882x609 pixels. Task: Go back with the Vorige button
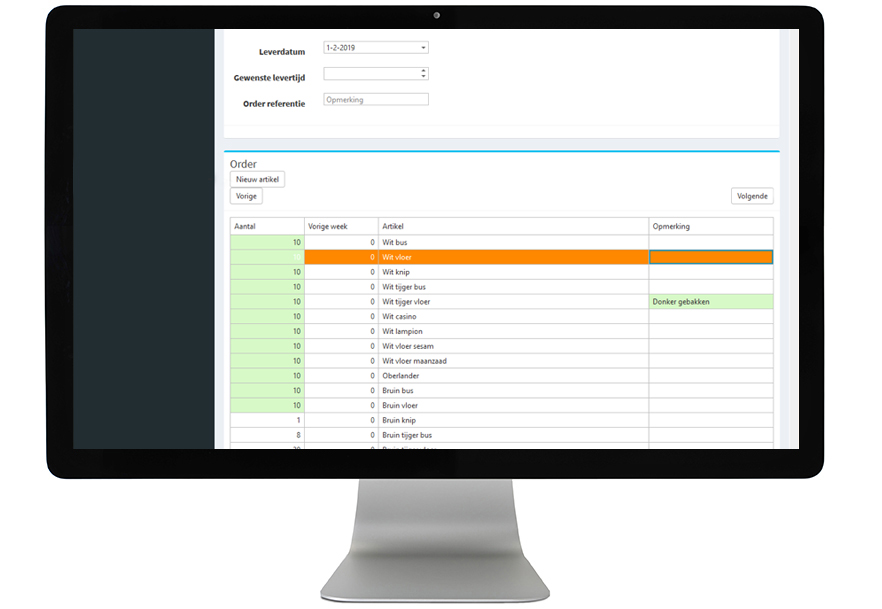[246, 196]
